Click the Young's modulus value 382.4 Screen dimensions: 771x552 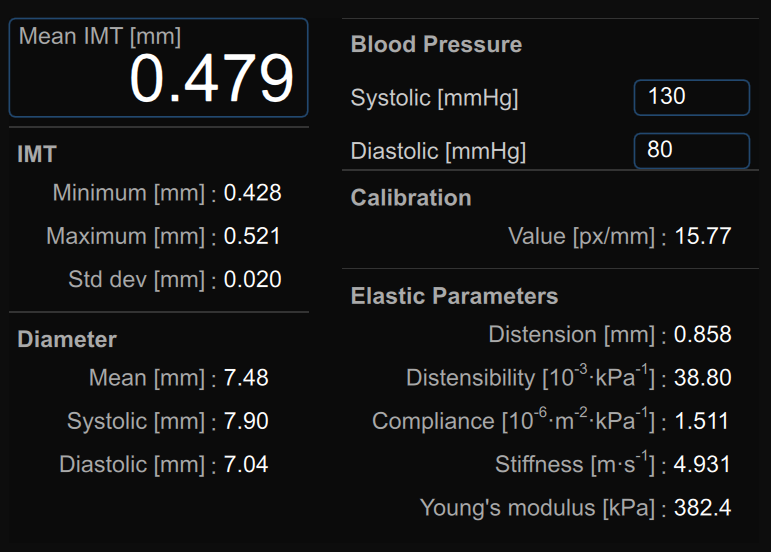point(702,508)
